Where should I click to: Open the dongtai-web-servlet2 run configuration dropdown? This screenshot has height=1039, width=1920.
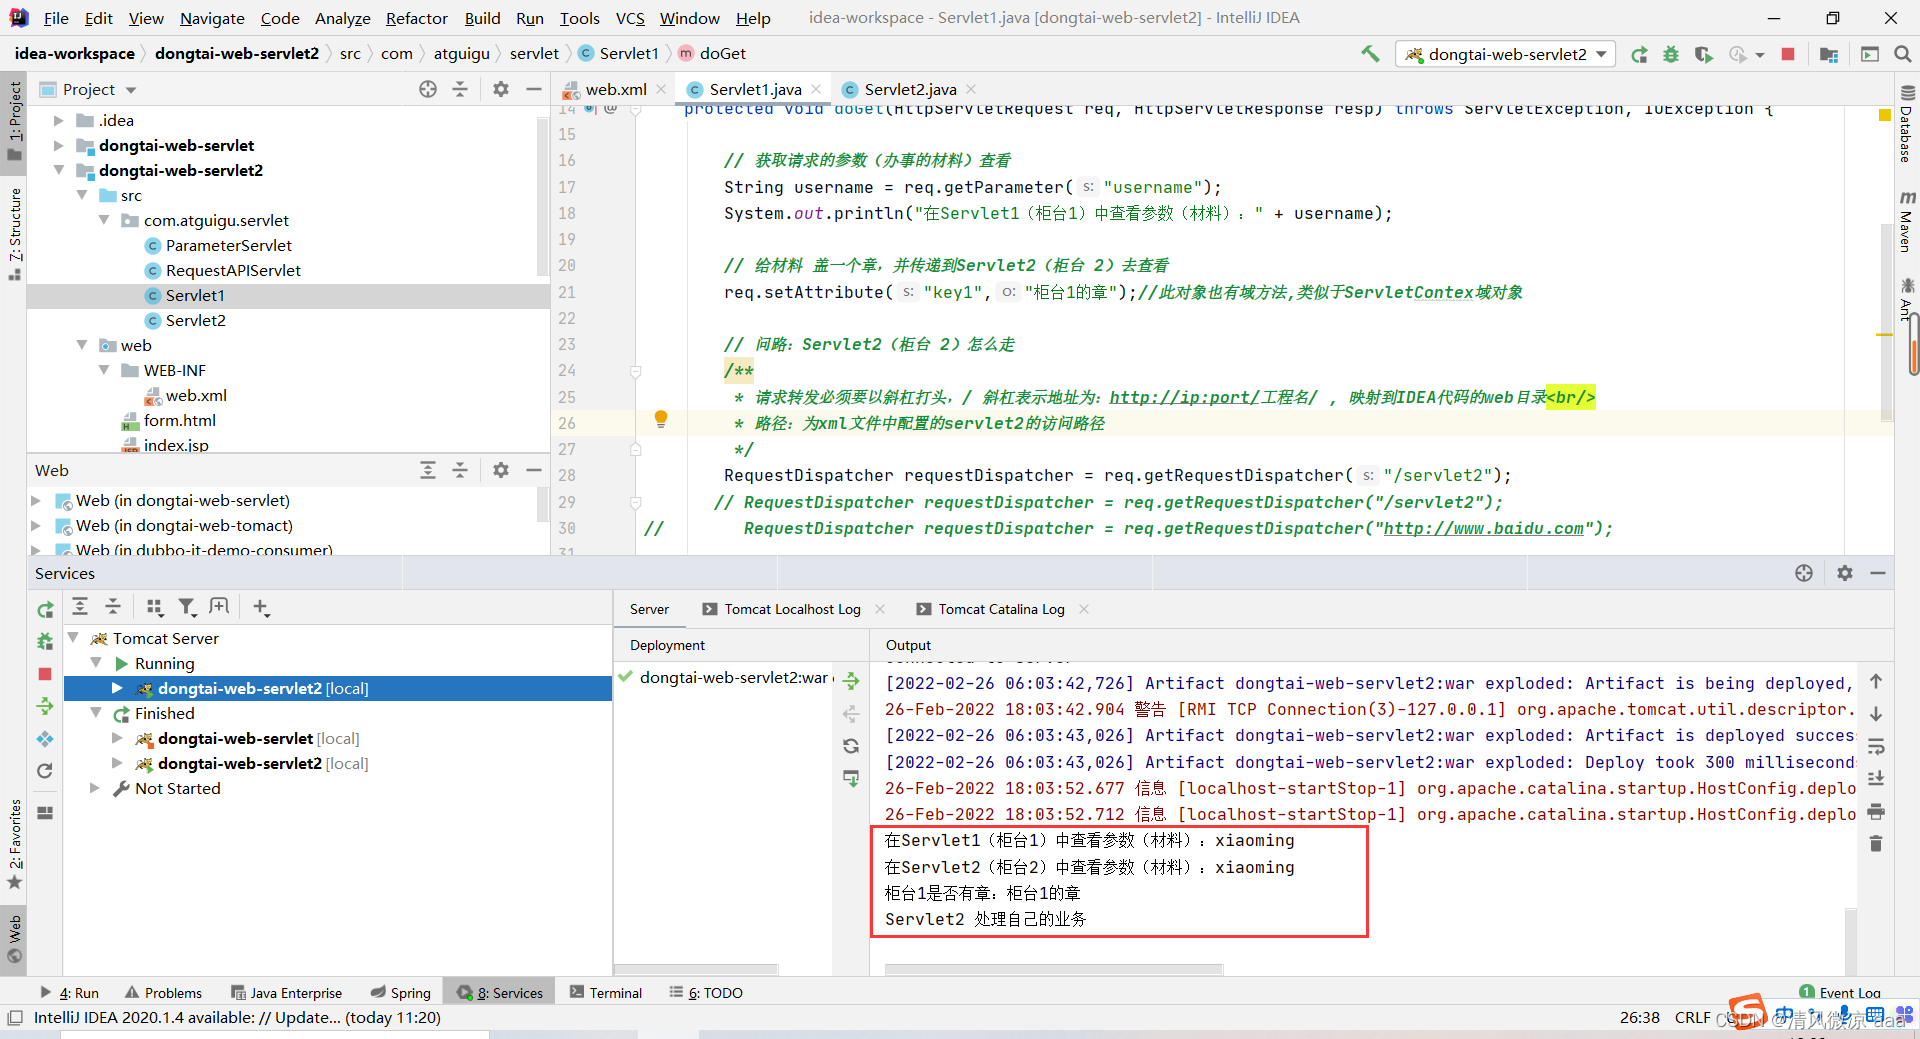click(x=1505, y=54)
